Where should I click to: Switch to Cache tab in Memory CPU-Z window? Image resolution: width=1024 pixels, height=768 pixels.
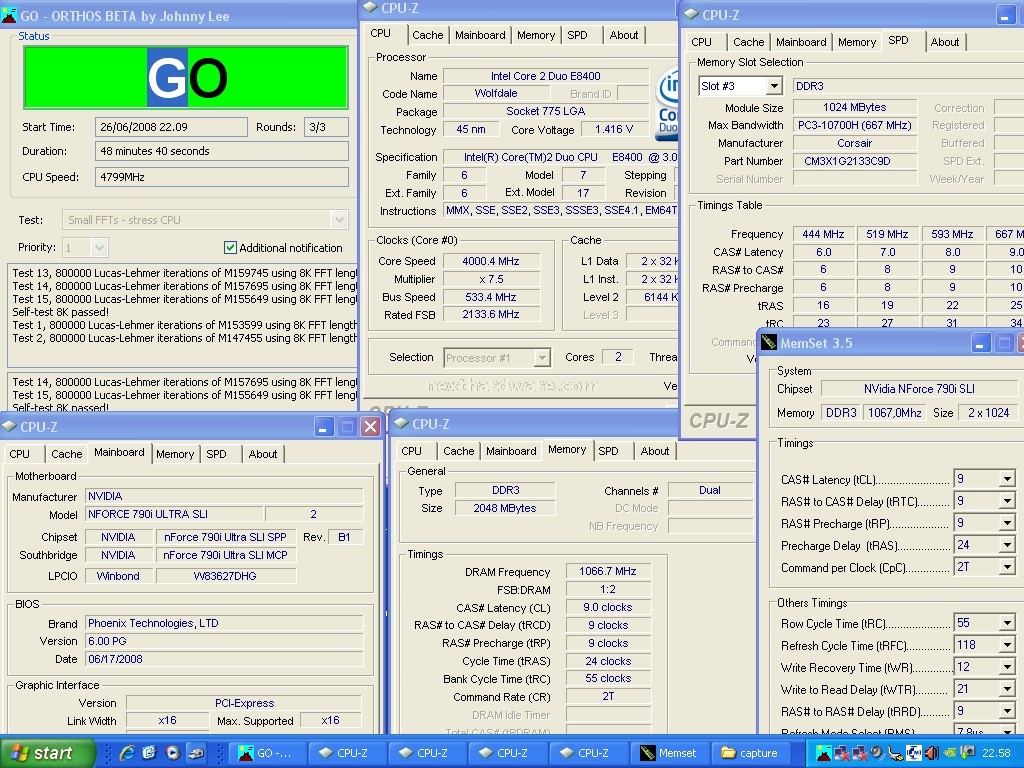(458, 451)
